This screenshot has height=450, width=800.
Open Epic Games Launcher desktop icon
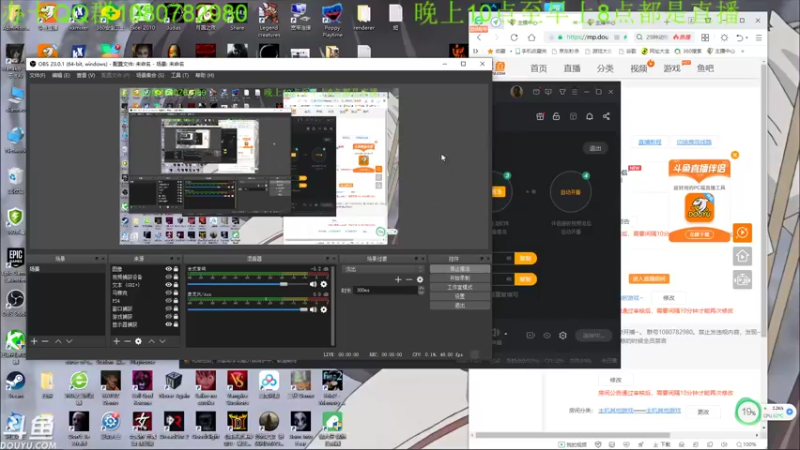(x=15, y=264)
